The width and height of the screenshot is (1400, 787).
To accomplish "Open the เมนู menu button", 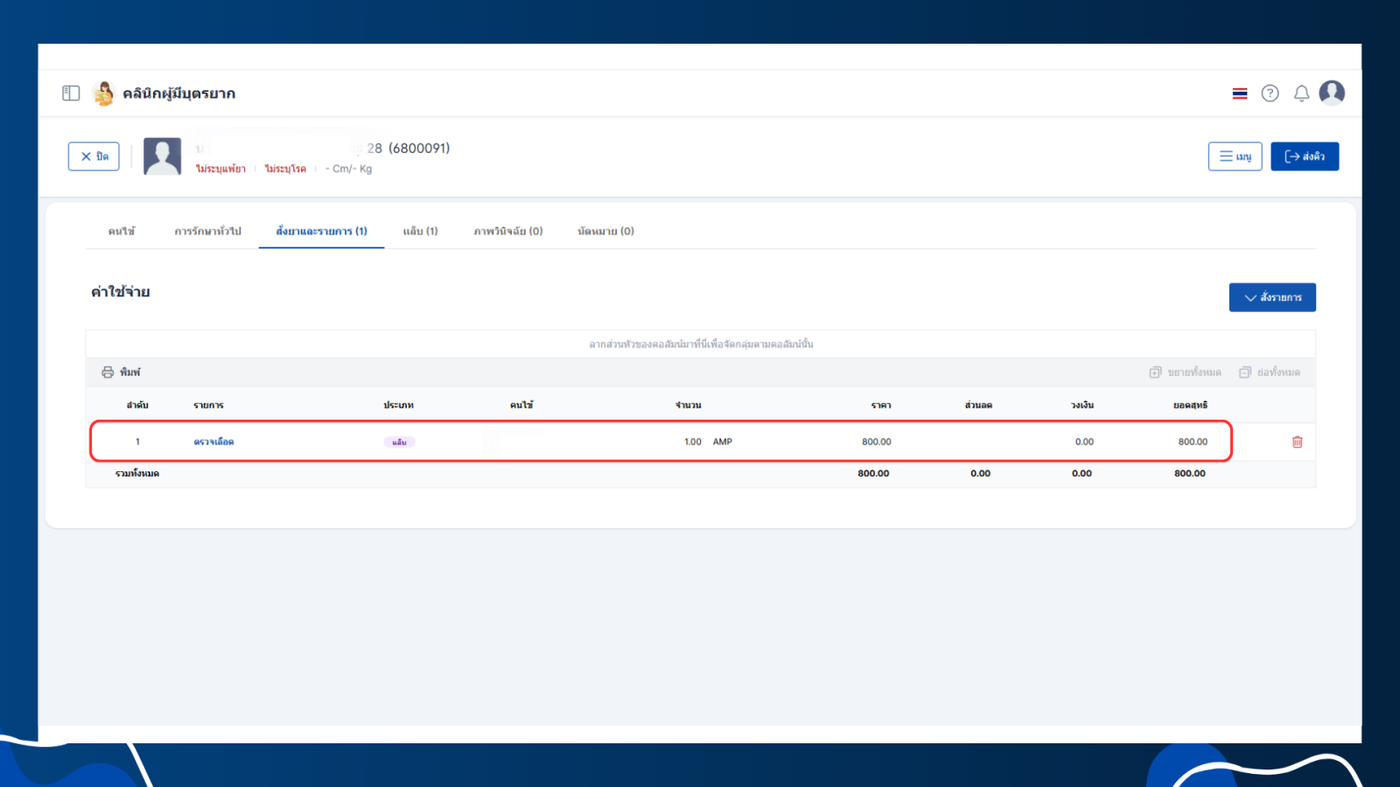I will pos(1235,156).
